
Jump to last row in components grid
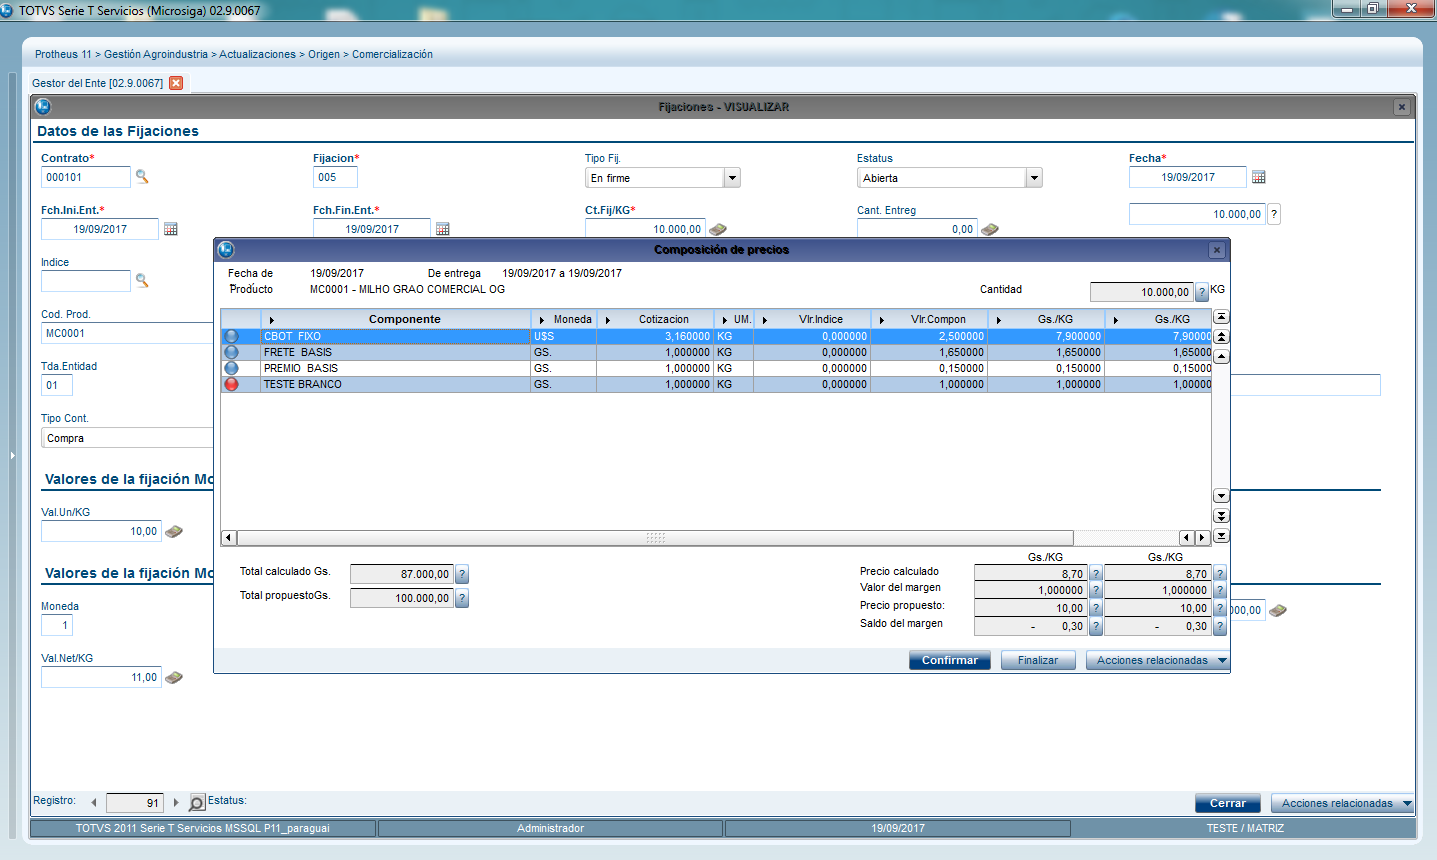pyautogui.click(x=1221, y=536)
